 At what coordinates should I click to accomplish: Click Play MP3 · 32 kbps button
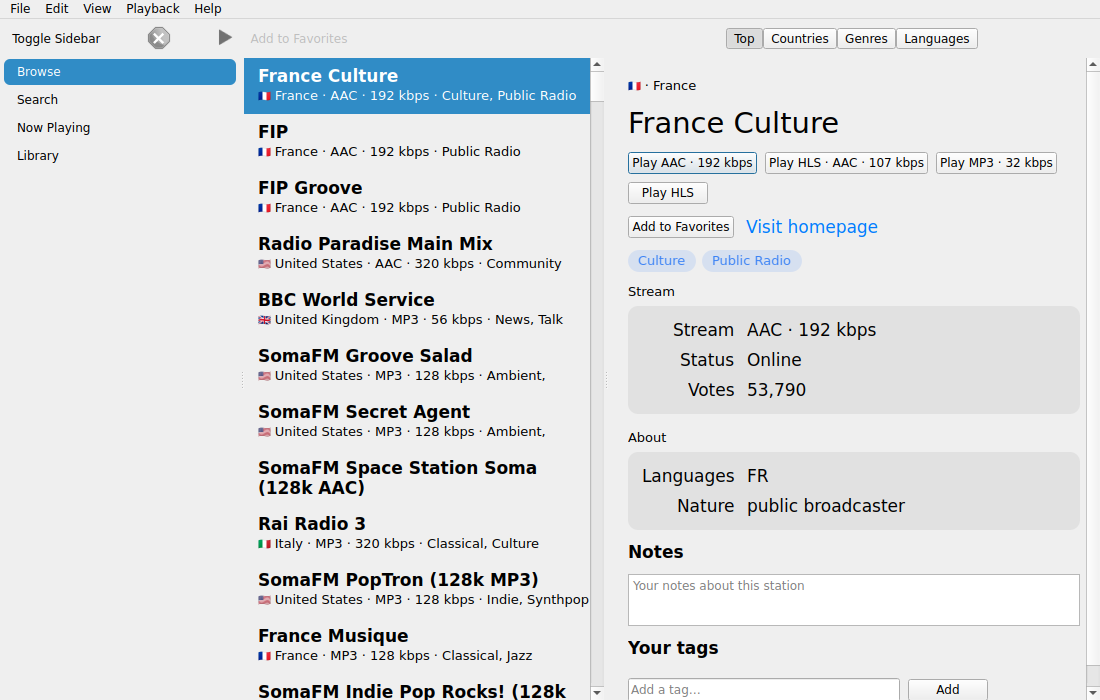pos(996,163)
